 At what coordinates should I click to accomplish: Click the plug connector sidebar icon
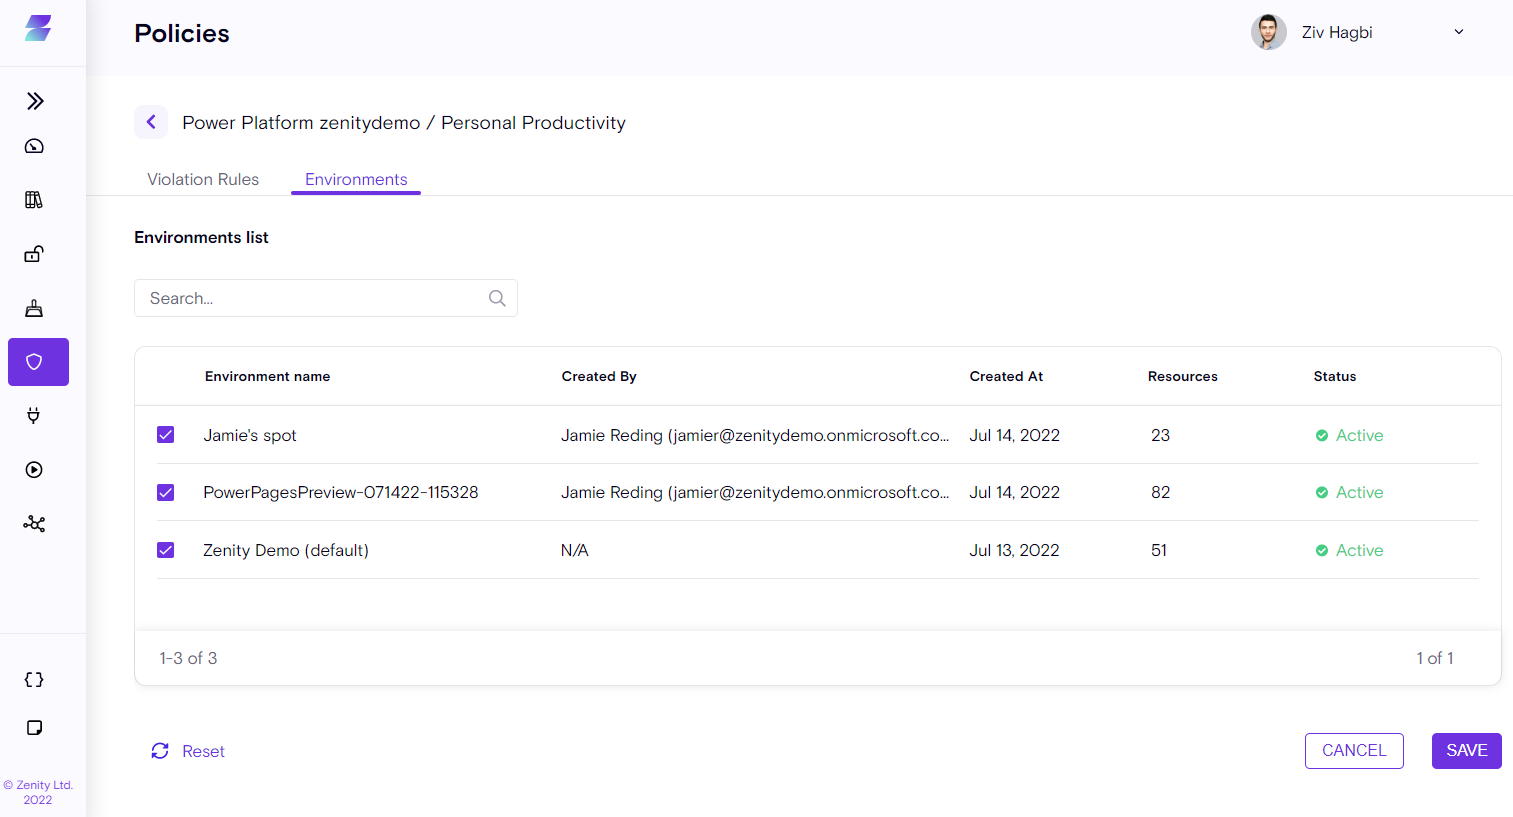34,416
